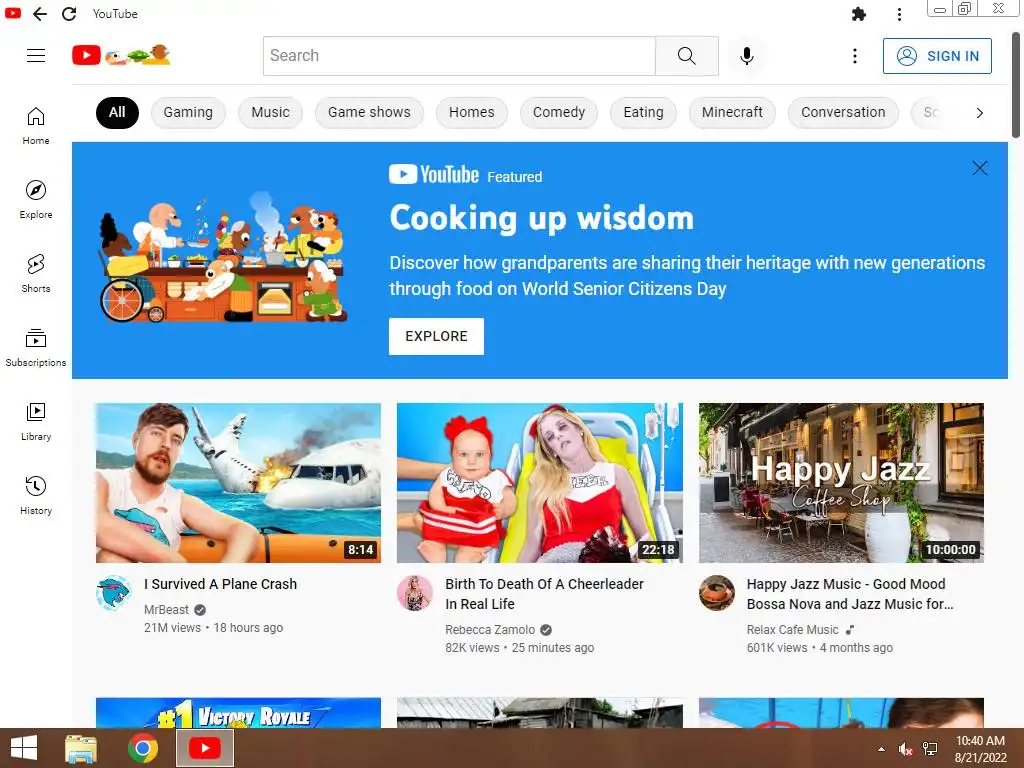The width and height of the screenshot is (1024, 768).
Task: Click the banner cooking illustration
Action: click(x=222, y=258)
